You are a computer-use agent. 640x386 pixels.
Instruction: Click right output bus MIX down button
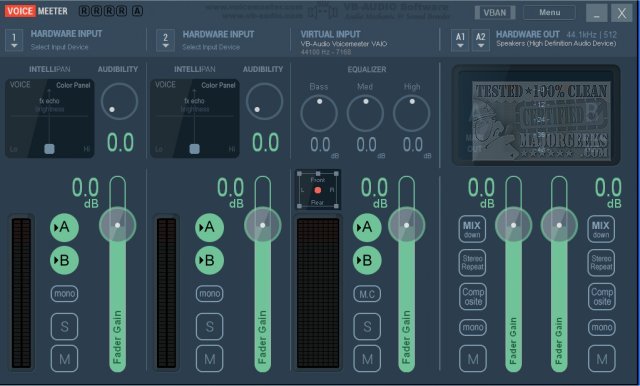pos(601,229)
